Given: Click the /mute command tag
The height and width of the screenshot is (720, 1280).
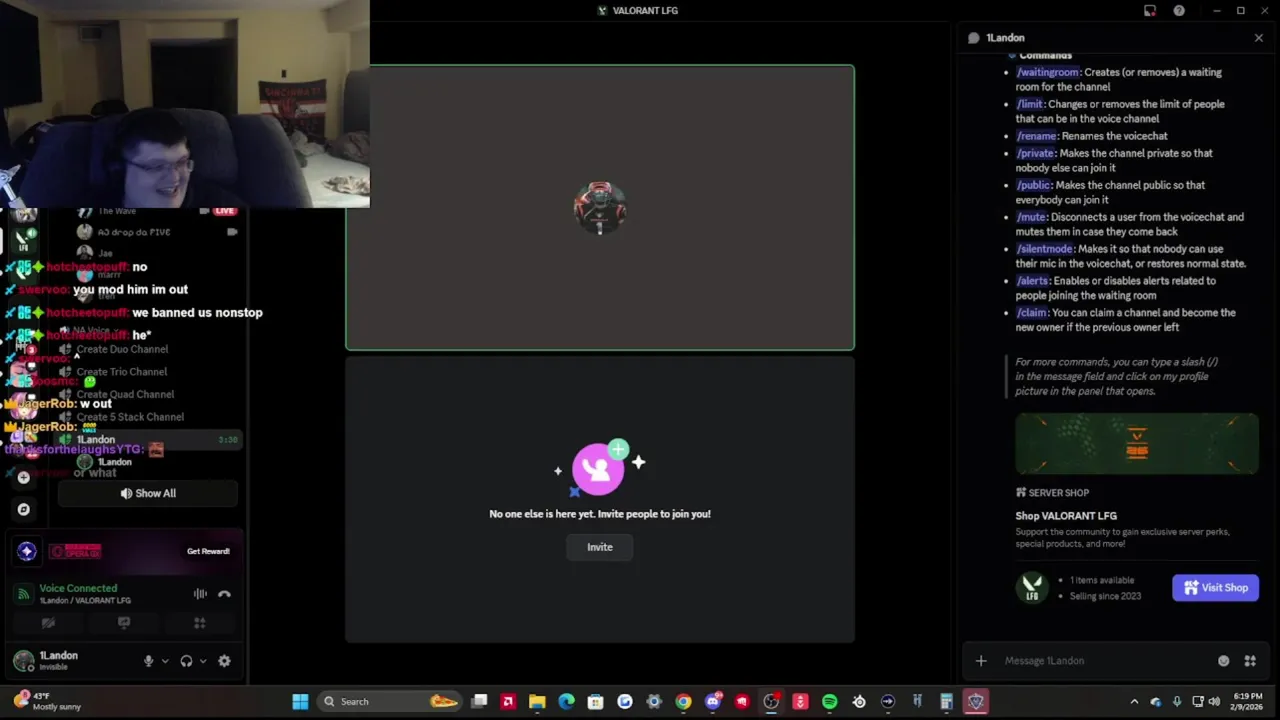Looking at the screenshot, I should 1031,217.
